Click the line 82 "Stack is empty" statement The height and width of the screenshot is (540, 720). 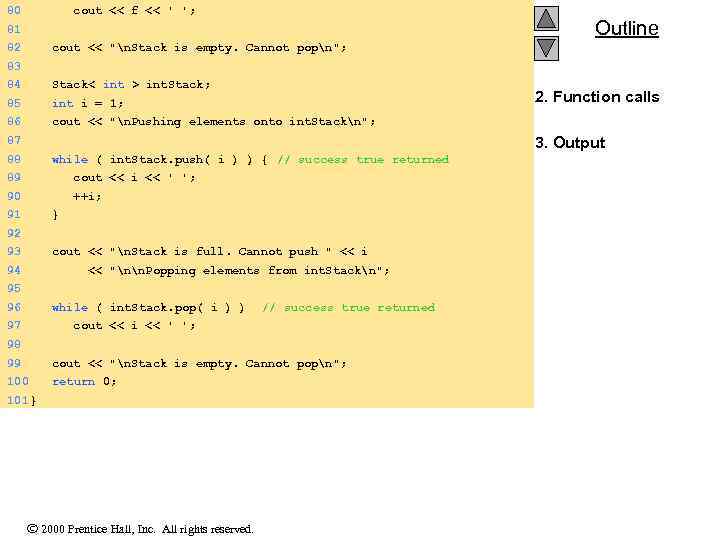pyautogui.click(x=199, y=48)
